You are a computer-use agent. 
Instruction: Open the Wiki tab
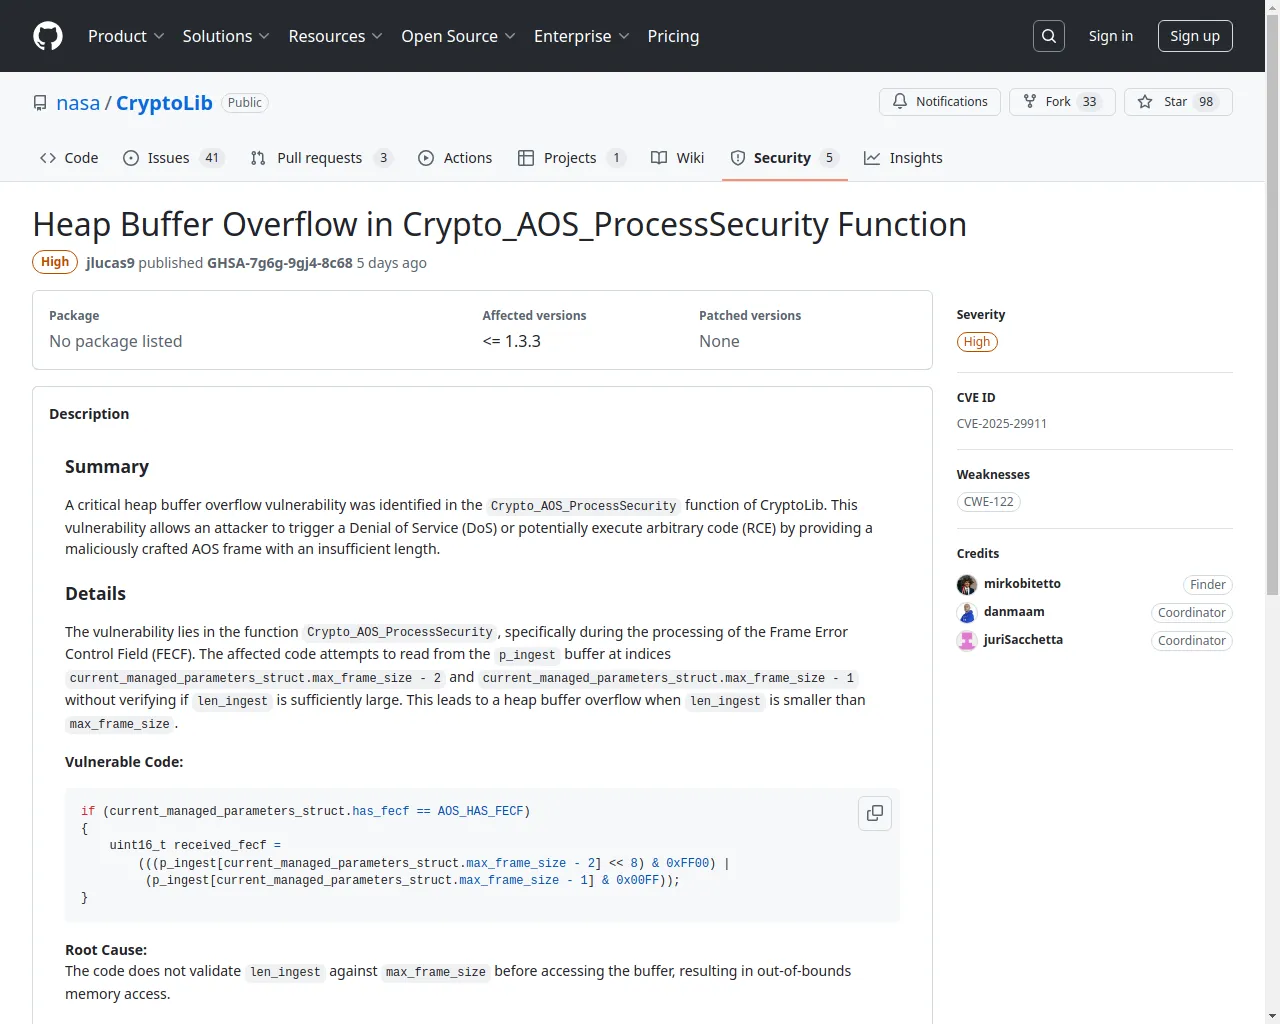(678, 158)
